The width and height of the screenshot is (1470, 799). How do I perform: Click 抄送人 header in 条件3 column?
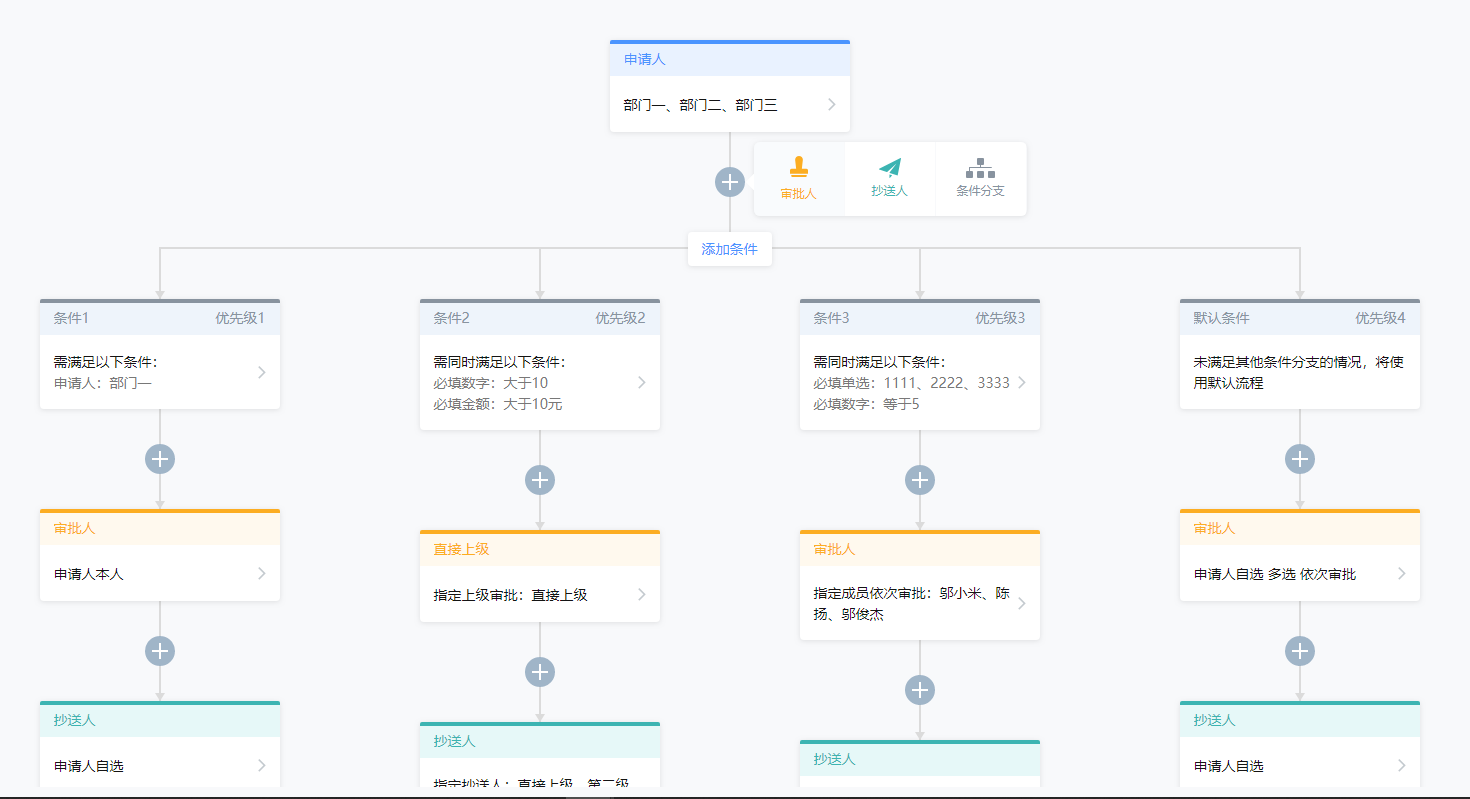pos(920,759)
